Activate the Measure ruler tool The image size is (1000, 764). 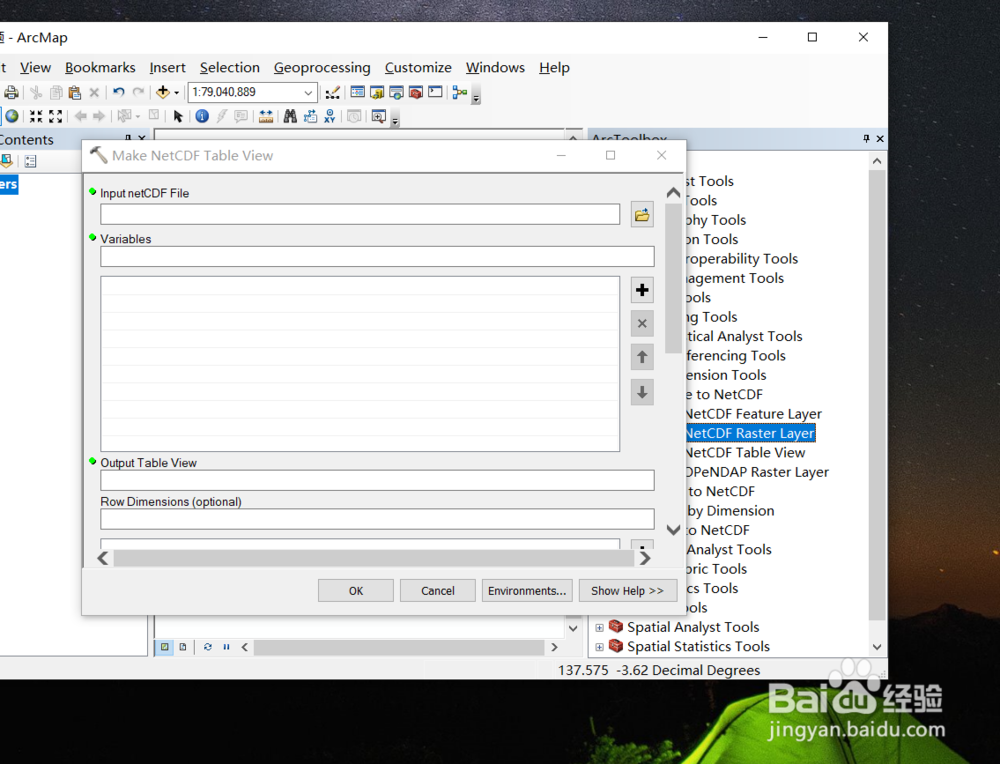266,116
